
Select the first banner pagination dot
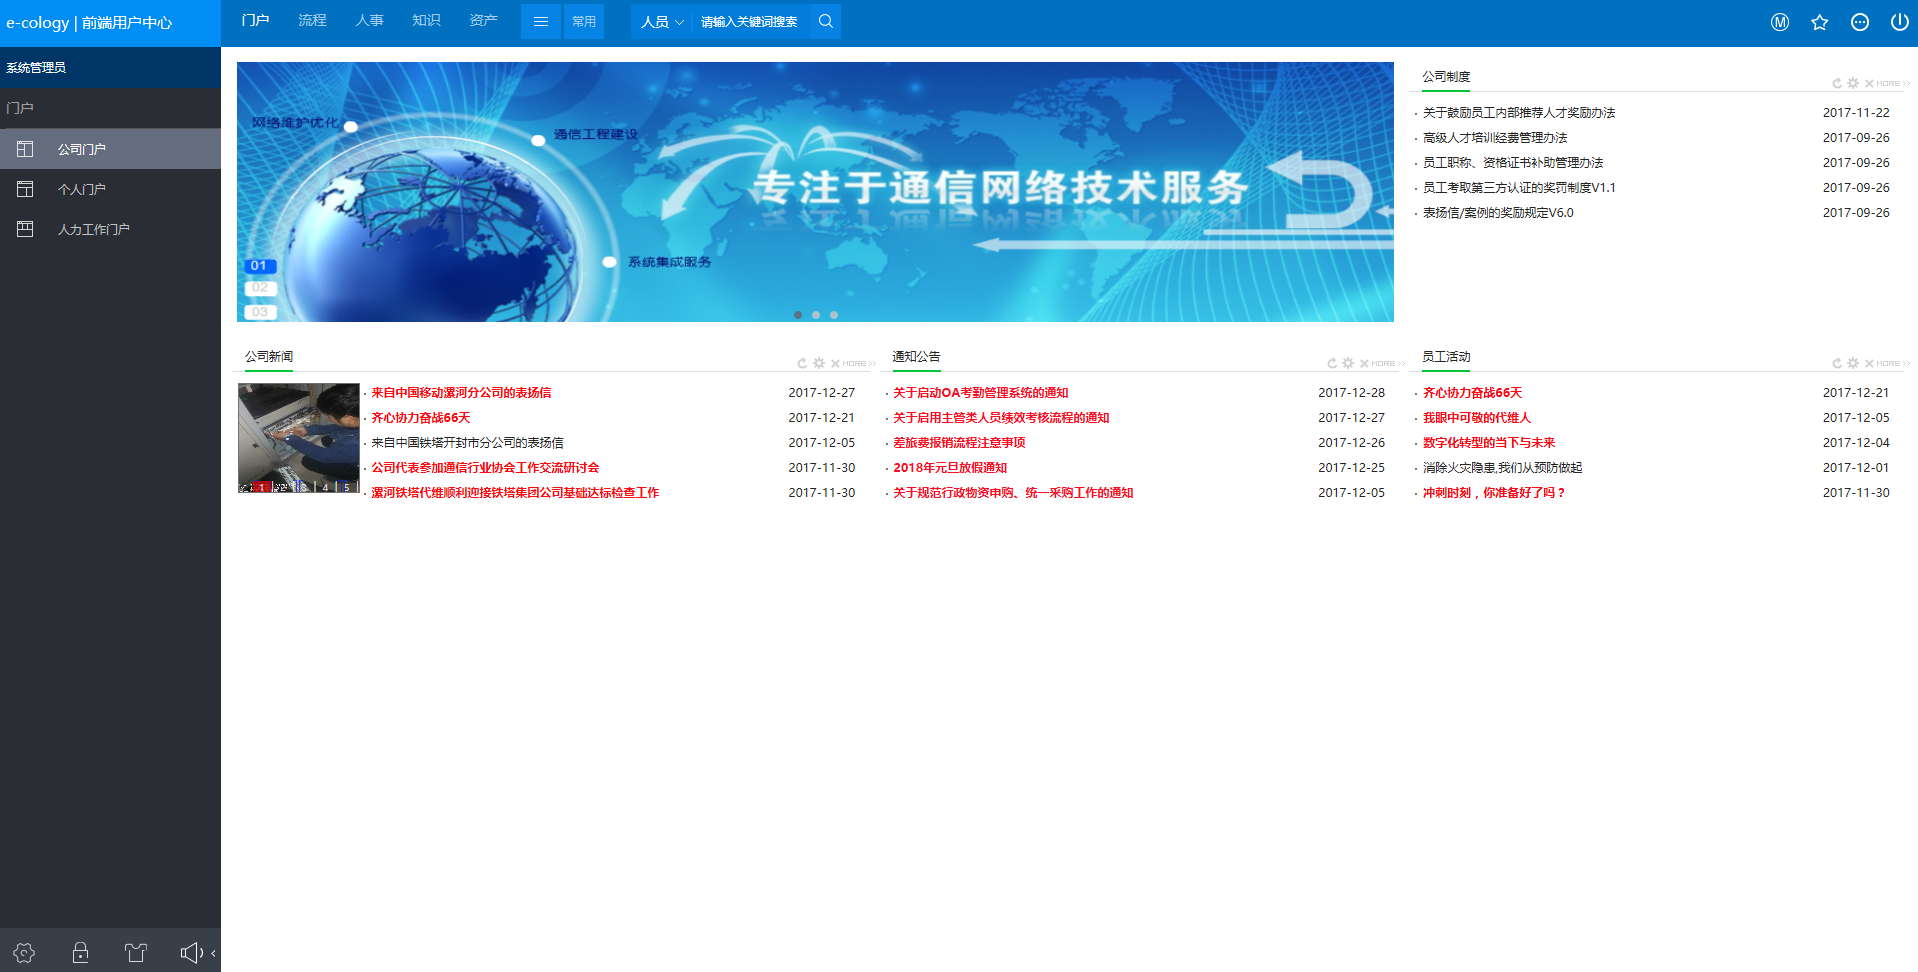click(798, 315)
